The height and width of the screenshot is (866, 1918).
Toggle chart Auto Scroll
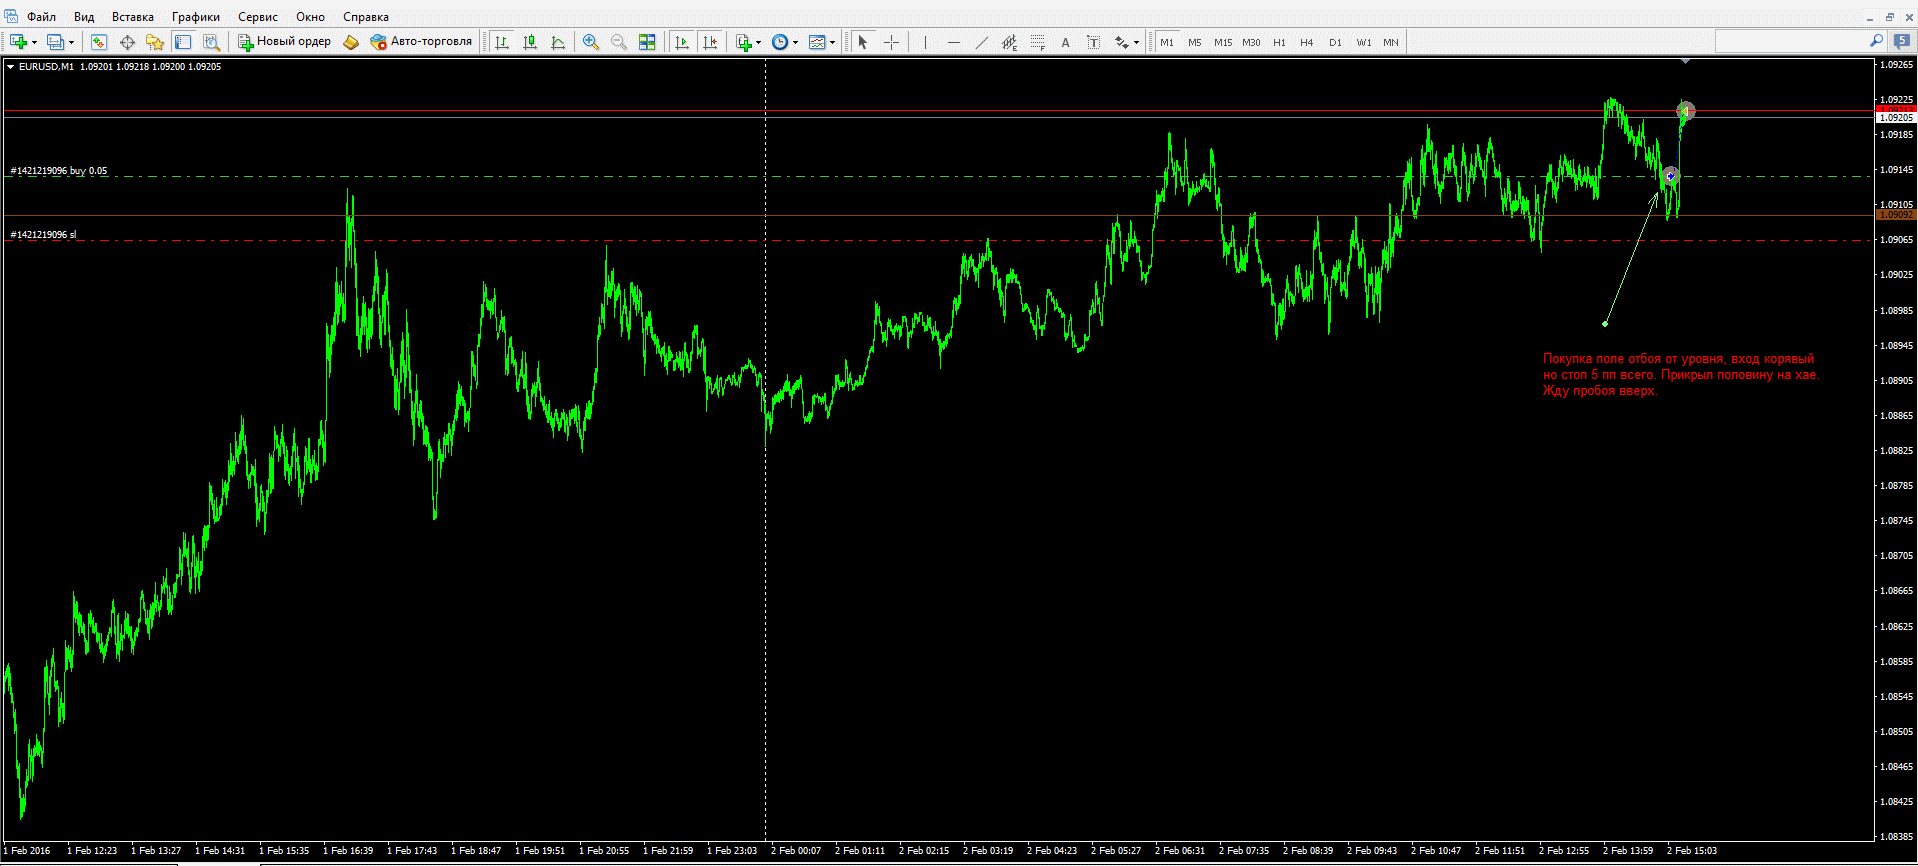[683, 42]
